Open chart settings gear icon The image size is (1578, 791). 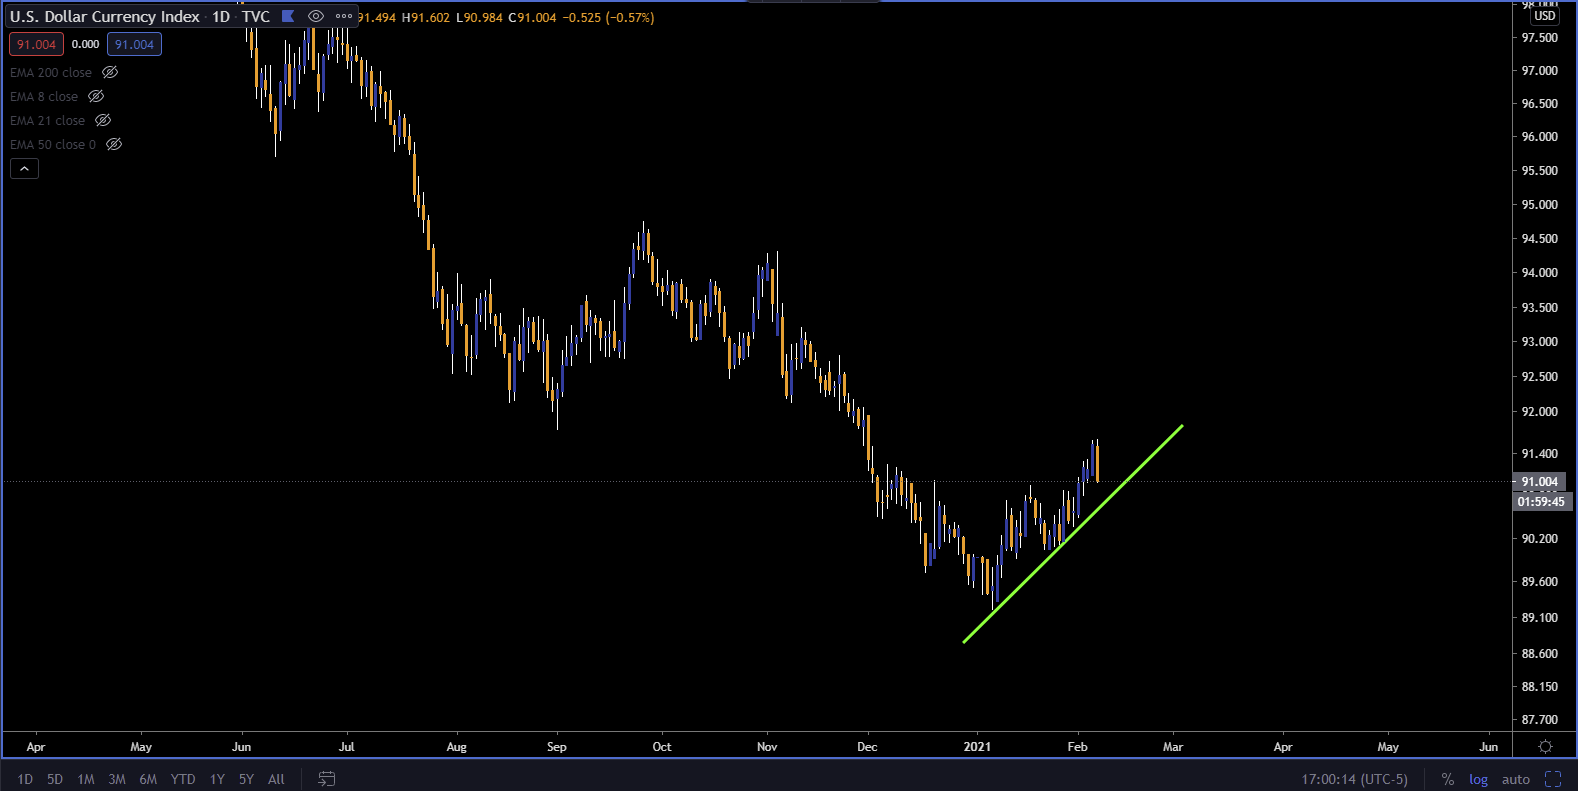click(1545, 747)
